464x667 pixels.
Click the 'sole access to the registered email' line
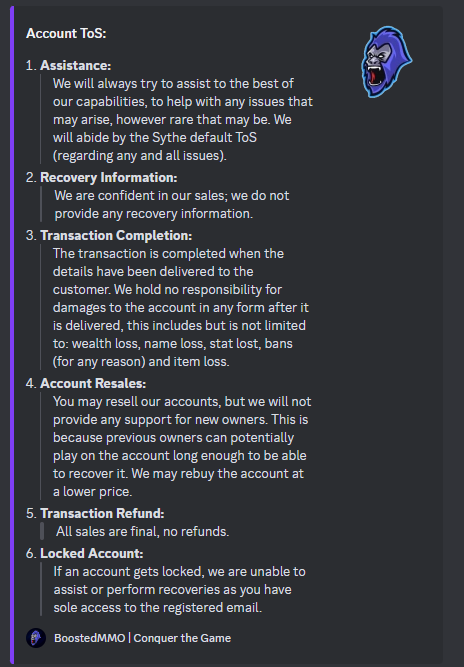coord(157,607)
